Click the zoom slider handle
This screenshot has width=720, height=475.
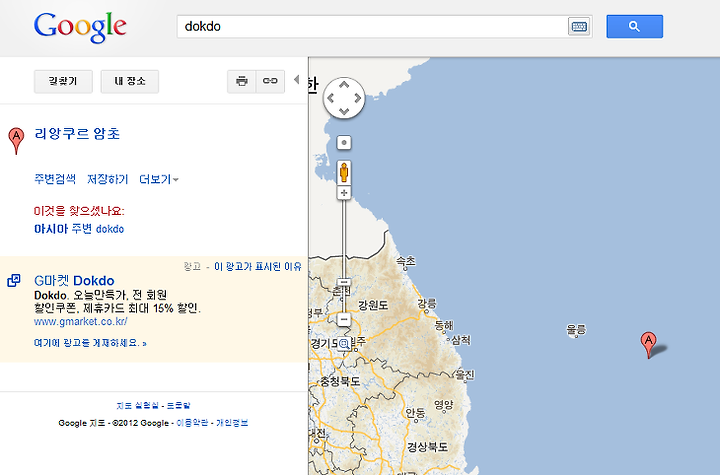pyautogui.click(x=344, y=282)
